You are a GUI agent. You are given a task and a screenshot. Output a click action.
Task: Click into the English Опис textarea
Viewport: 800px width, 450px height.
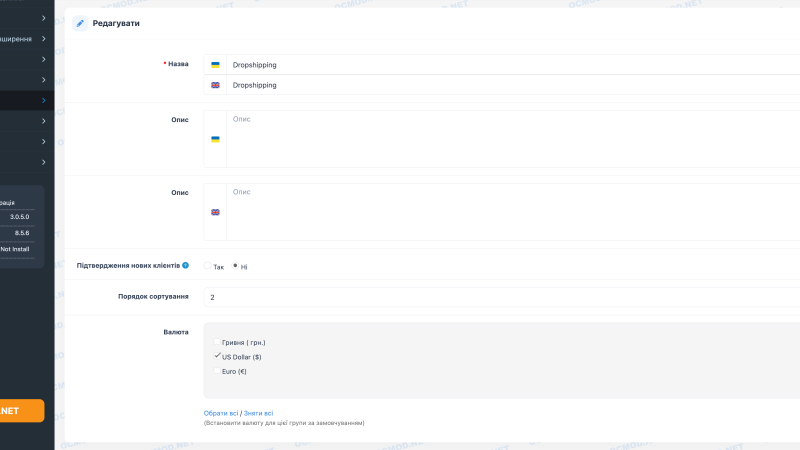513,212
